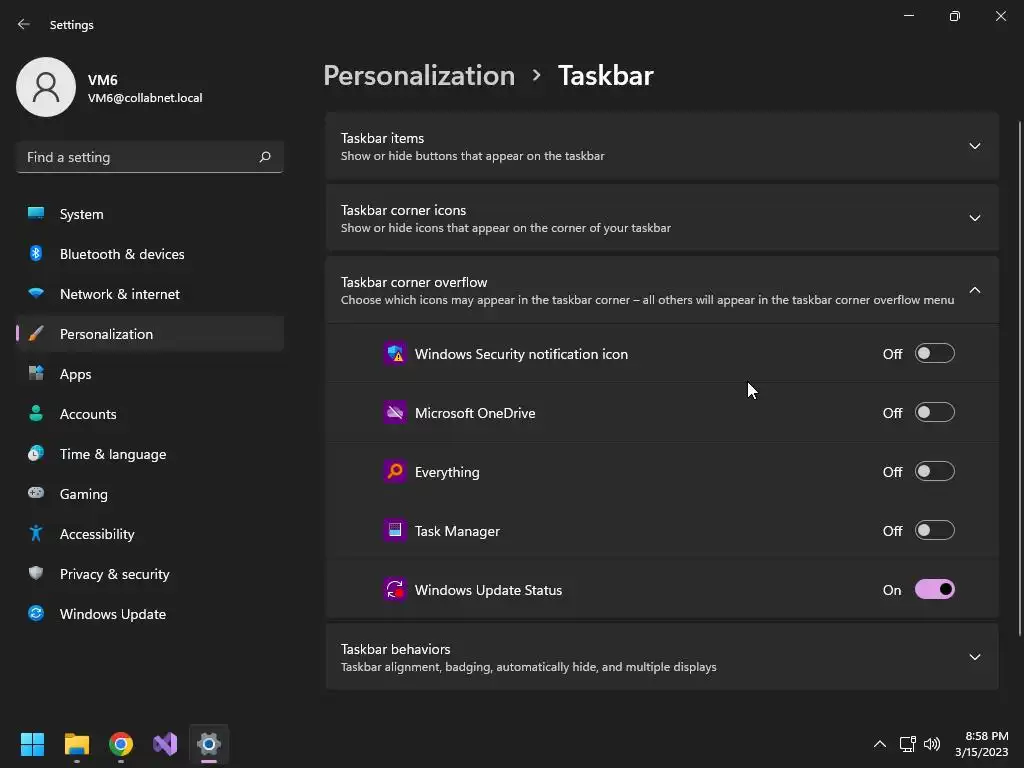The height and width of the screenshot is (768, 1024).
Task: Show hidden icons tray chevron
Action: pos(880,744)
